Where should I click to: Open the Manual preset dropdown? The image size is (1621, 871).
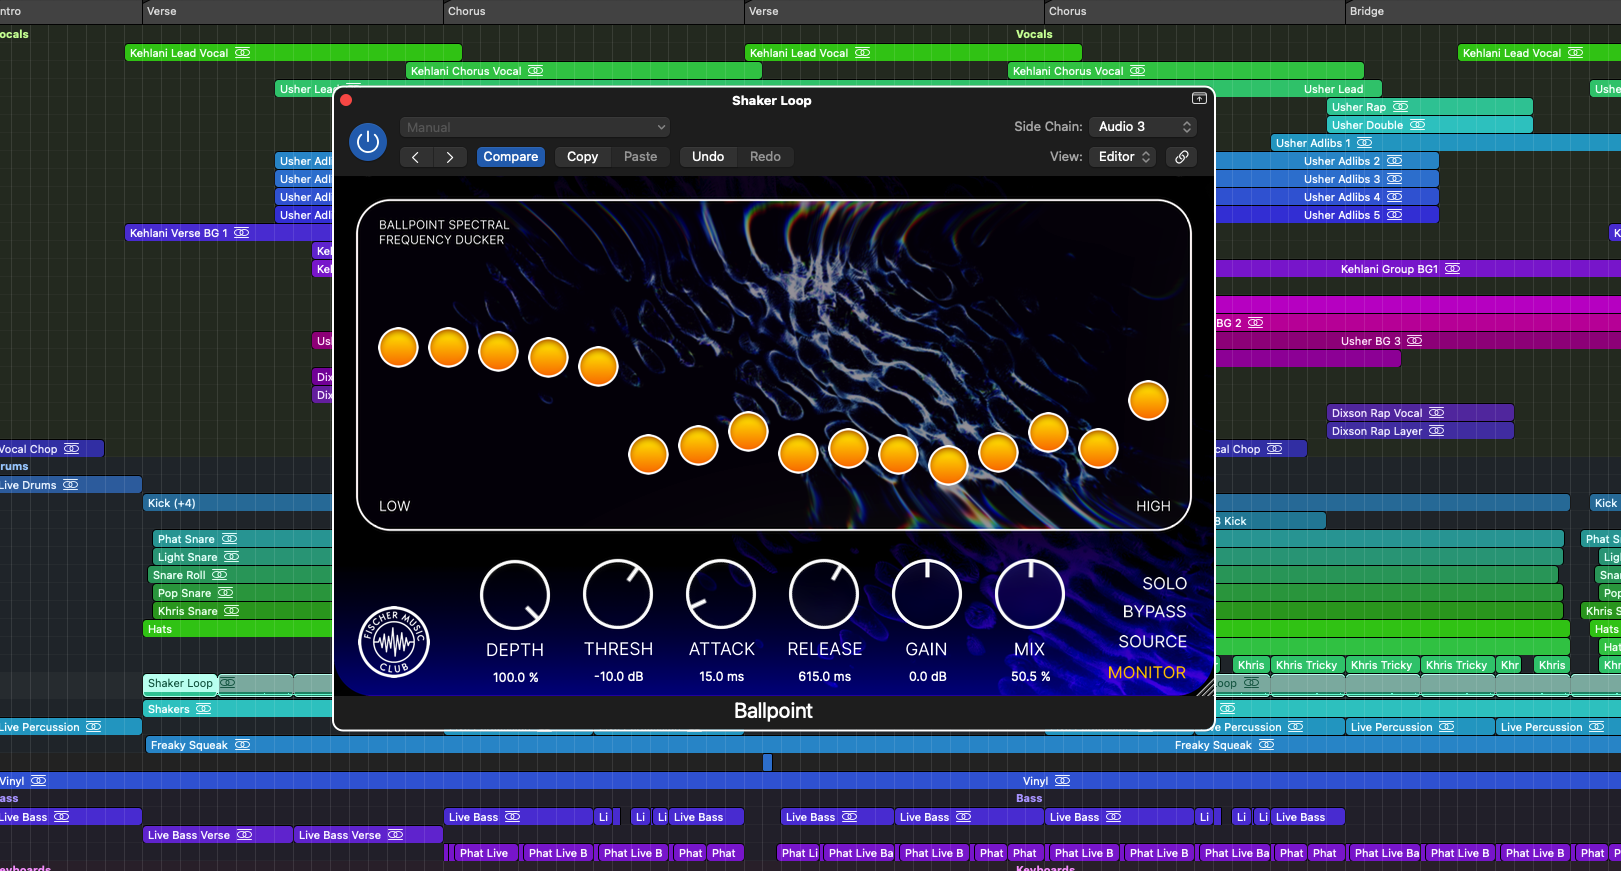pos(535,127)
